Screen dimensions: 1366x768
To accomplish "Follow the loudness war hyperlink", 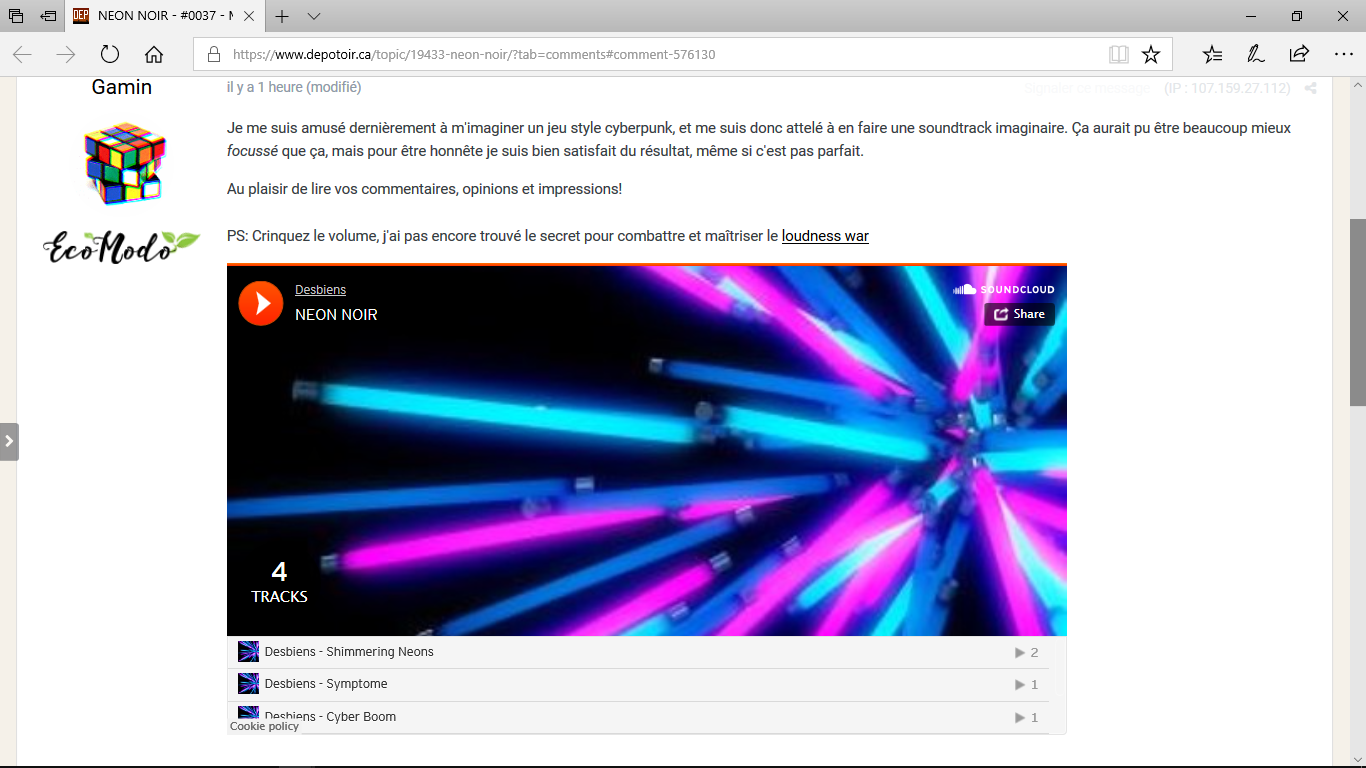I will point(825,236).
